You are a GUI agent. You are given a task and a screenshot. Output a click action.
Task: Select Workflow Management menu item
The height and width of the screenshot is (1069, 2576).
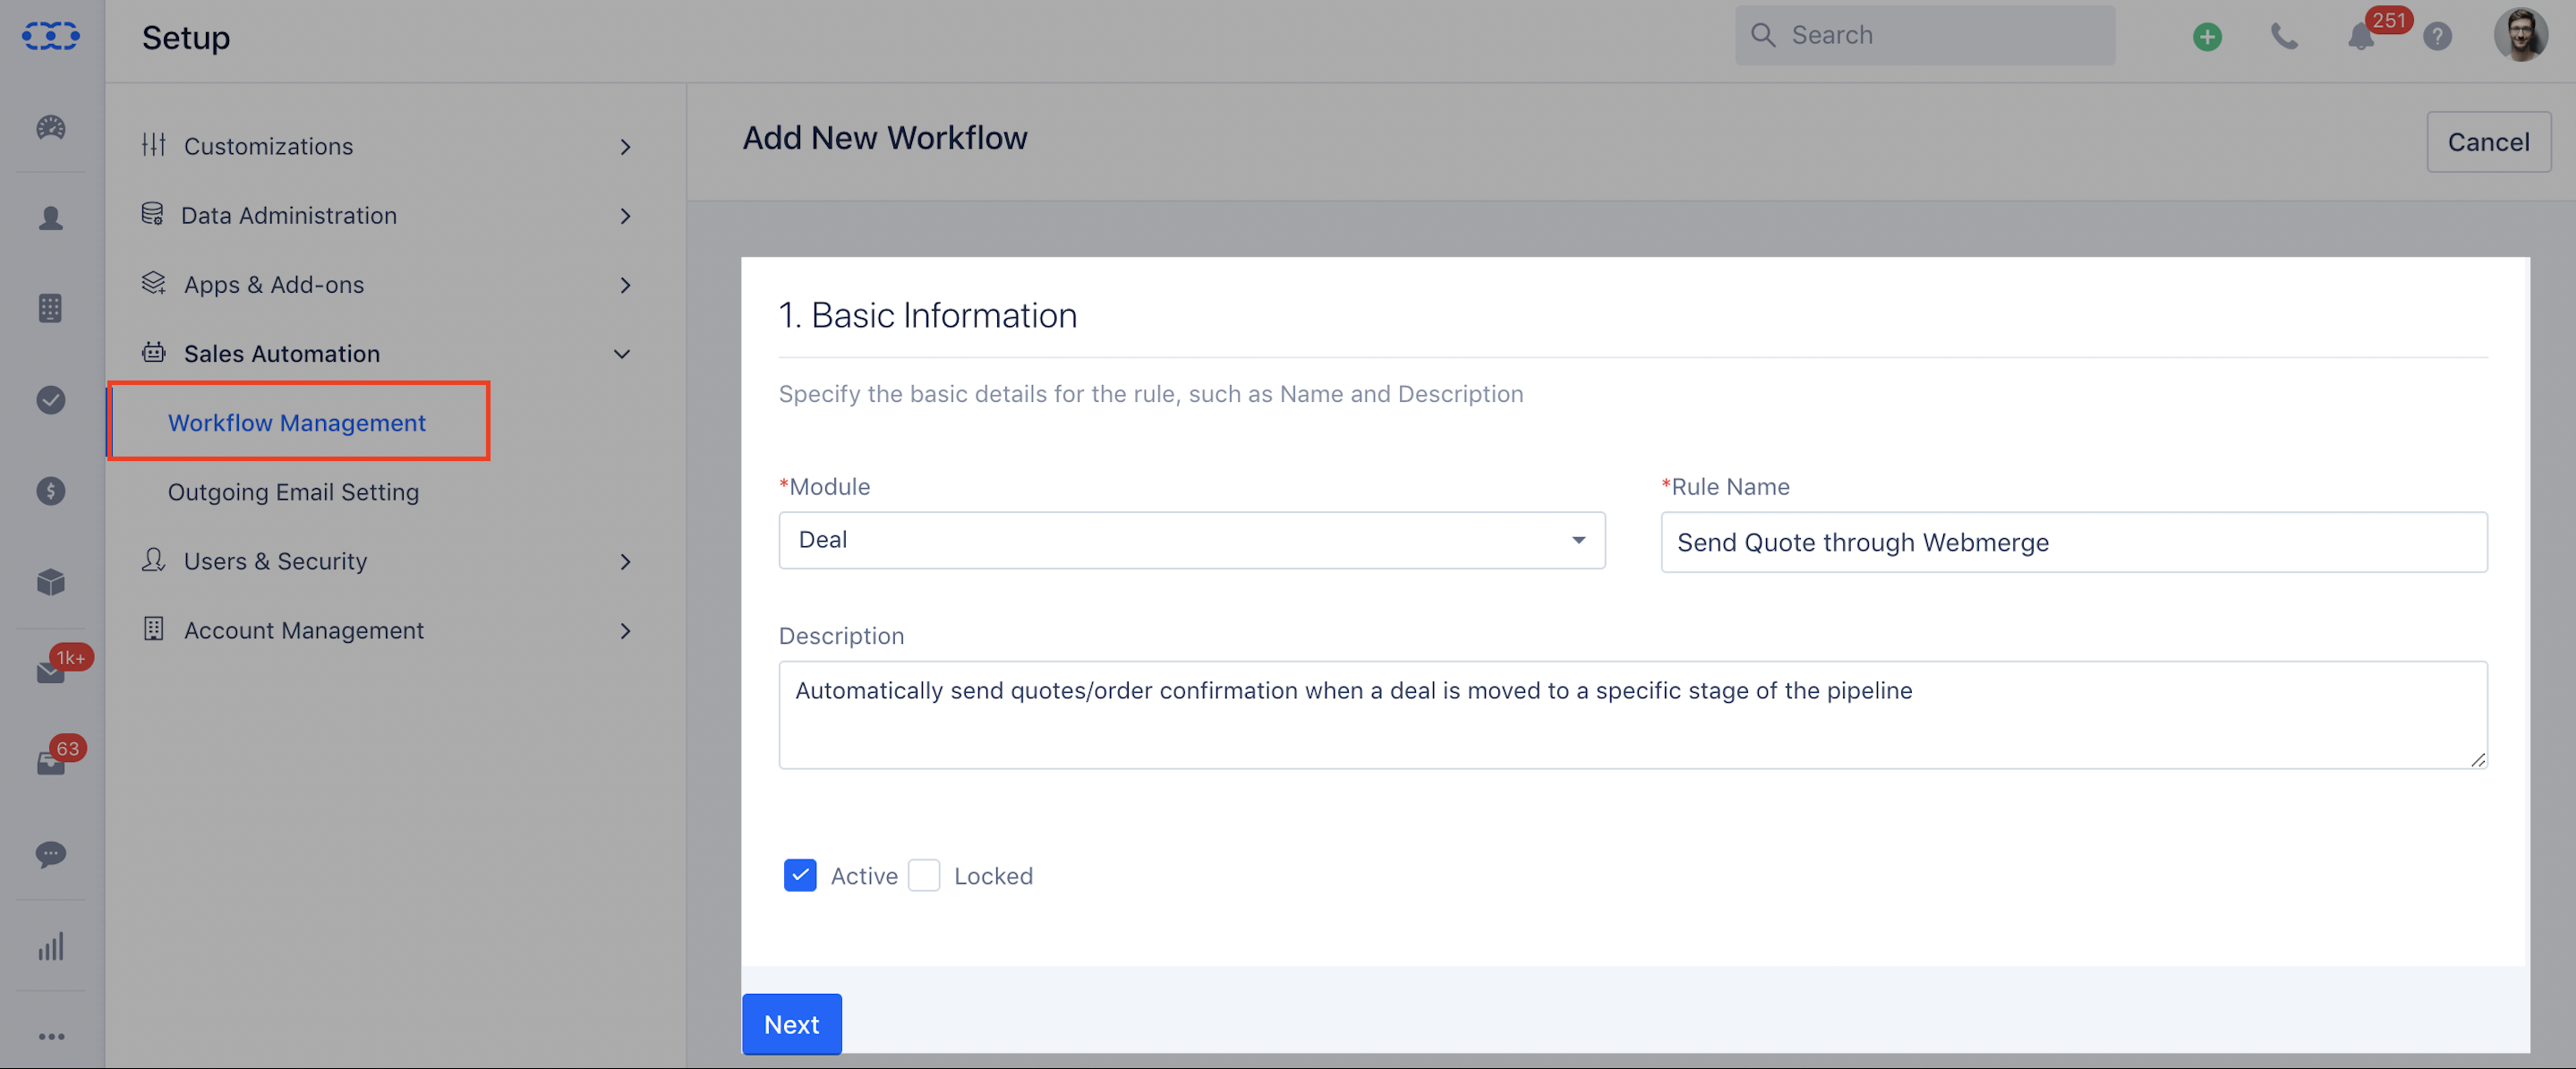click(299, 422)
